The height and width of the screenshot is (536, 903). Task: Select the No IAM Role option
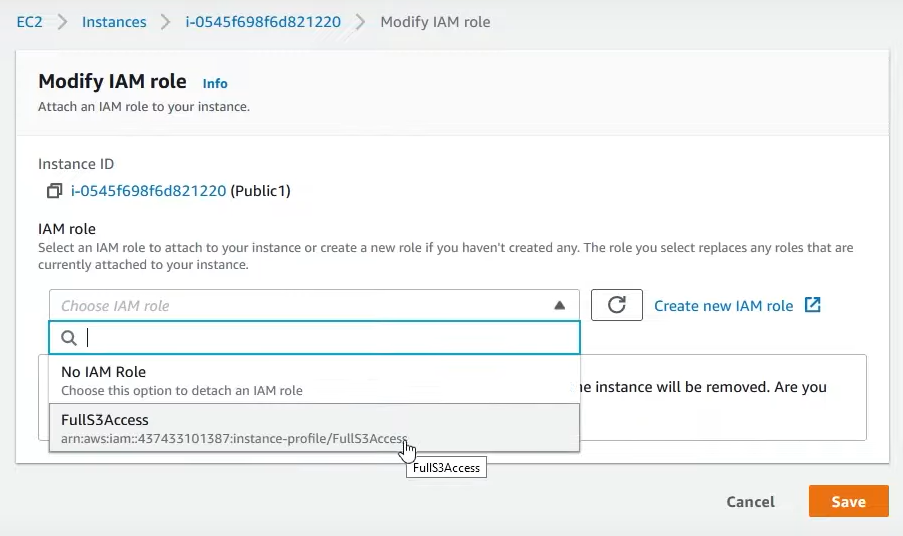pos(314,380)
